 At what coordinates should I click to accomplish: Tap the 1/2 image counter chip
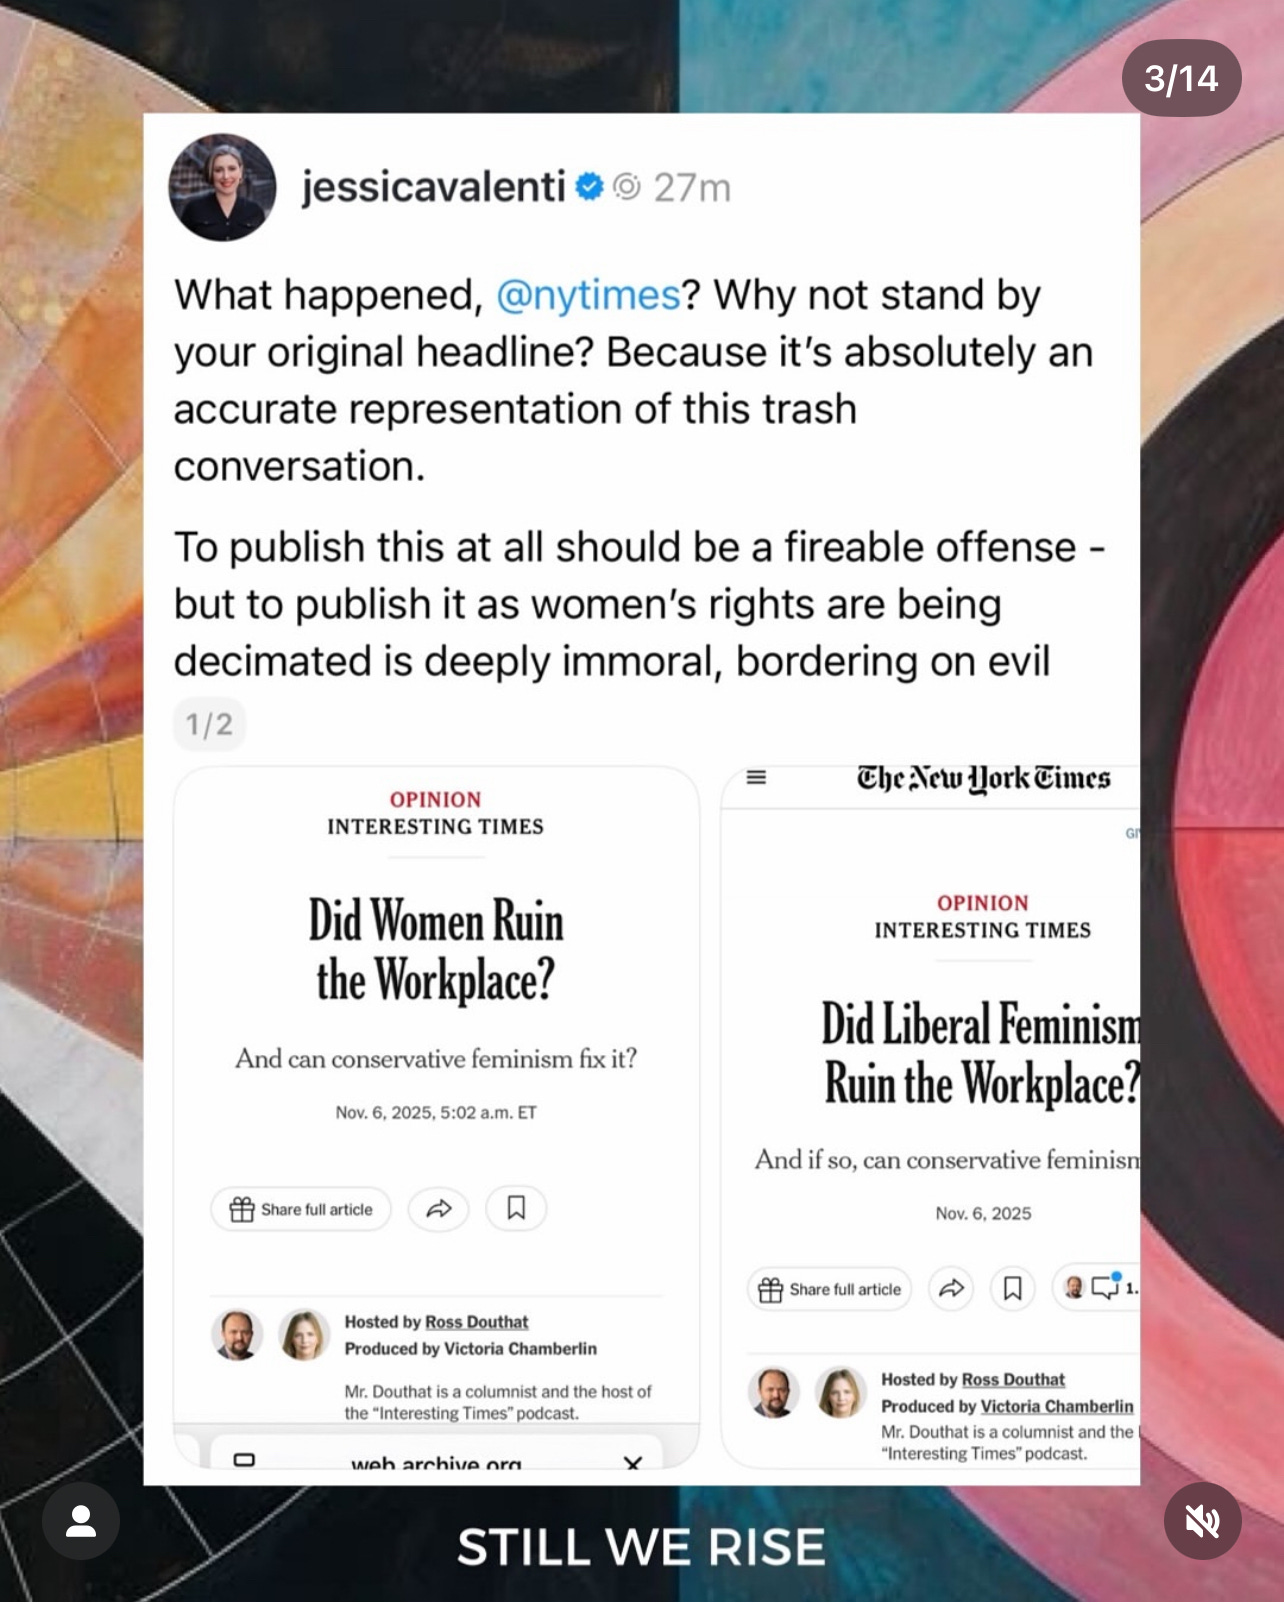click(x=209, y=724)
